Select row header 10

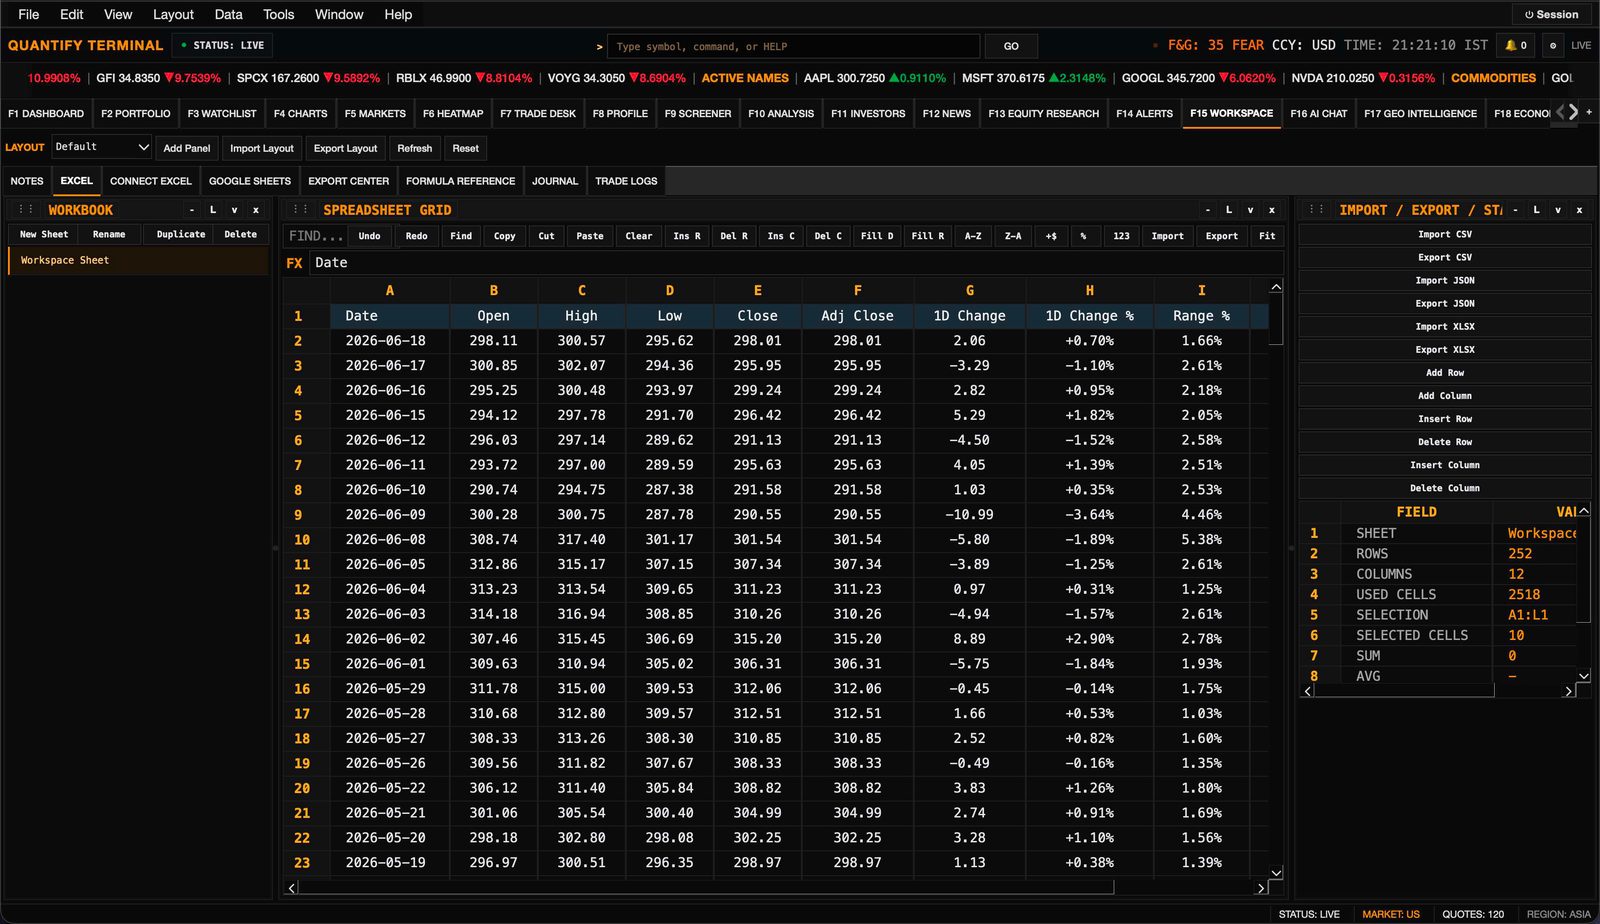[302, 540]
